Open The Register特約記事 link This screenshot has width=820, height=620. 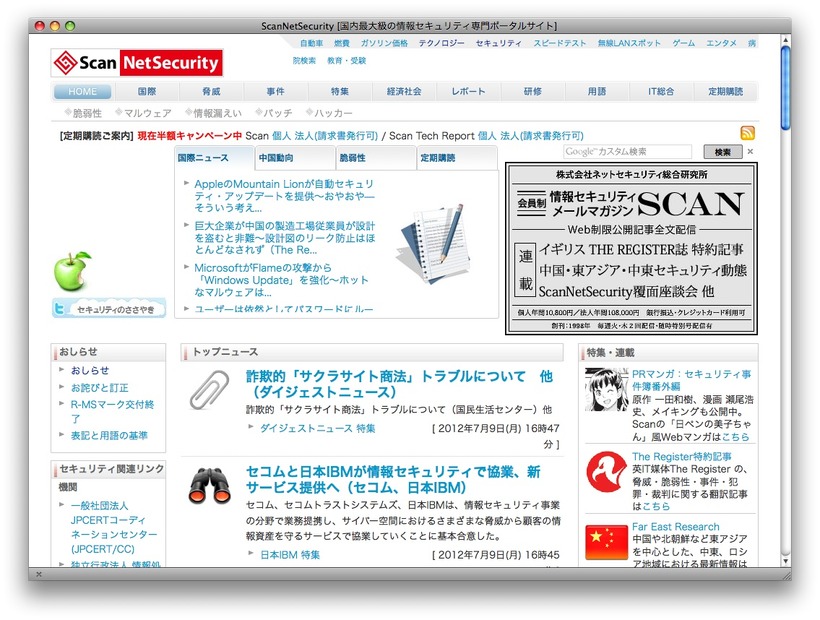point(681,456)
